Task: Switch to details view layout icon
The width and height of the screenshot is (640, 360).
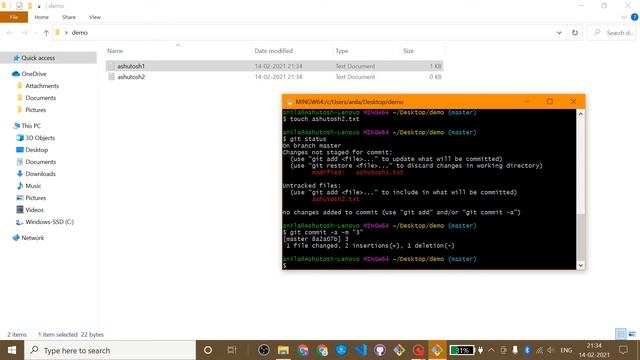Action: 621,334
